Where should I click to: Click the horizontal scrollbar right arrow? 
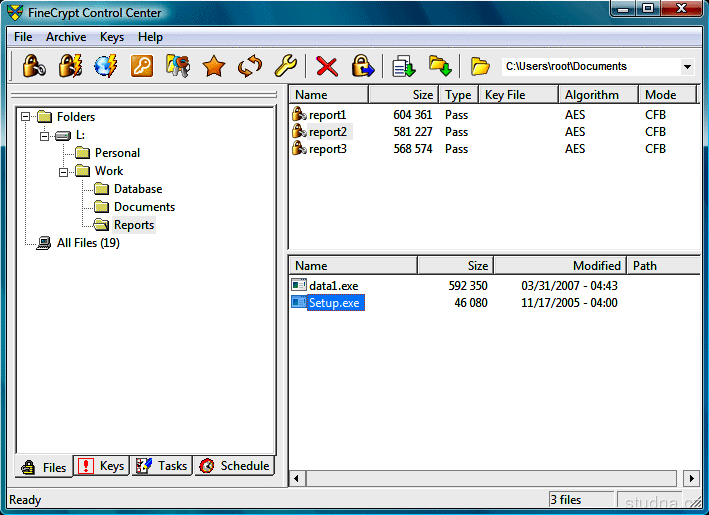pos(689,479)
